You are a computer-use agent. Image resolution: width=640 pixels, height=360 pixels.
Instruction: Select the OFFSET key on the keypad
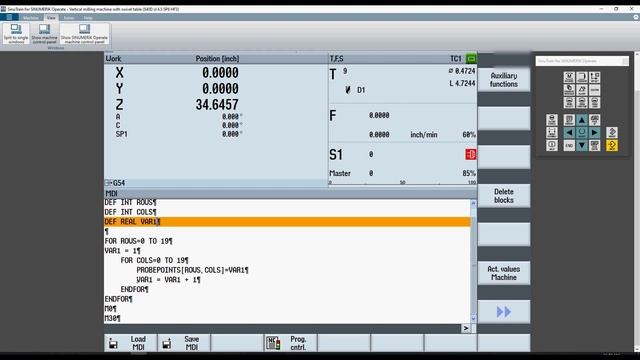(x=595, y=77)
